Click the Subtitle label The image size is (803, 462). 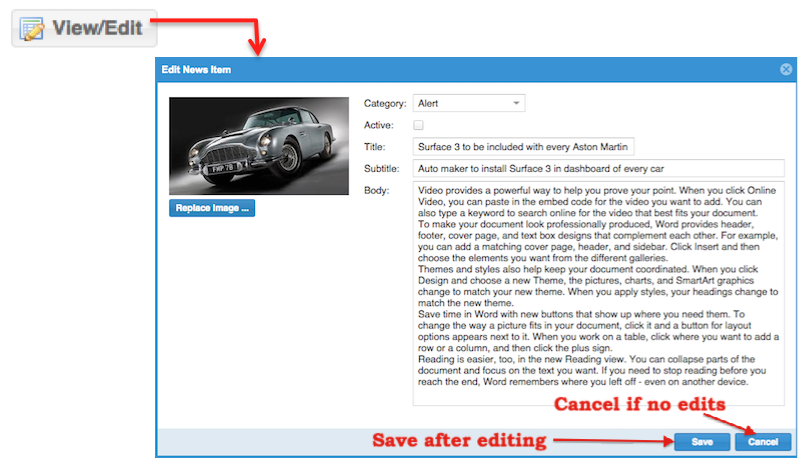[382, 168]
